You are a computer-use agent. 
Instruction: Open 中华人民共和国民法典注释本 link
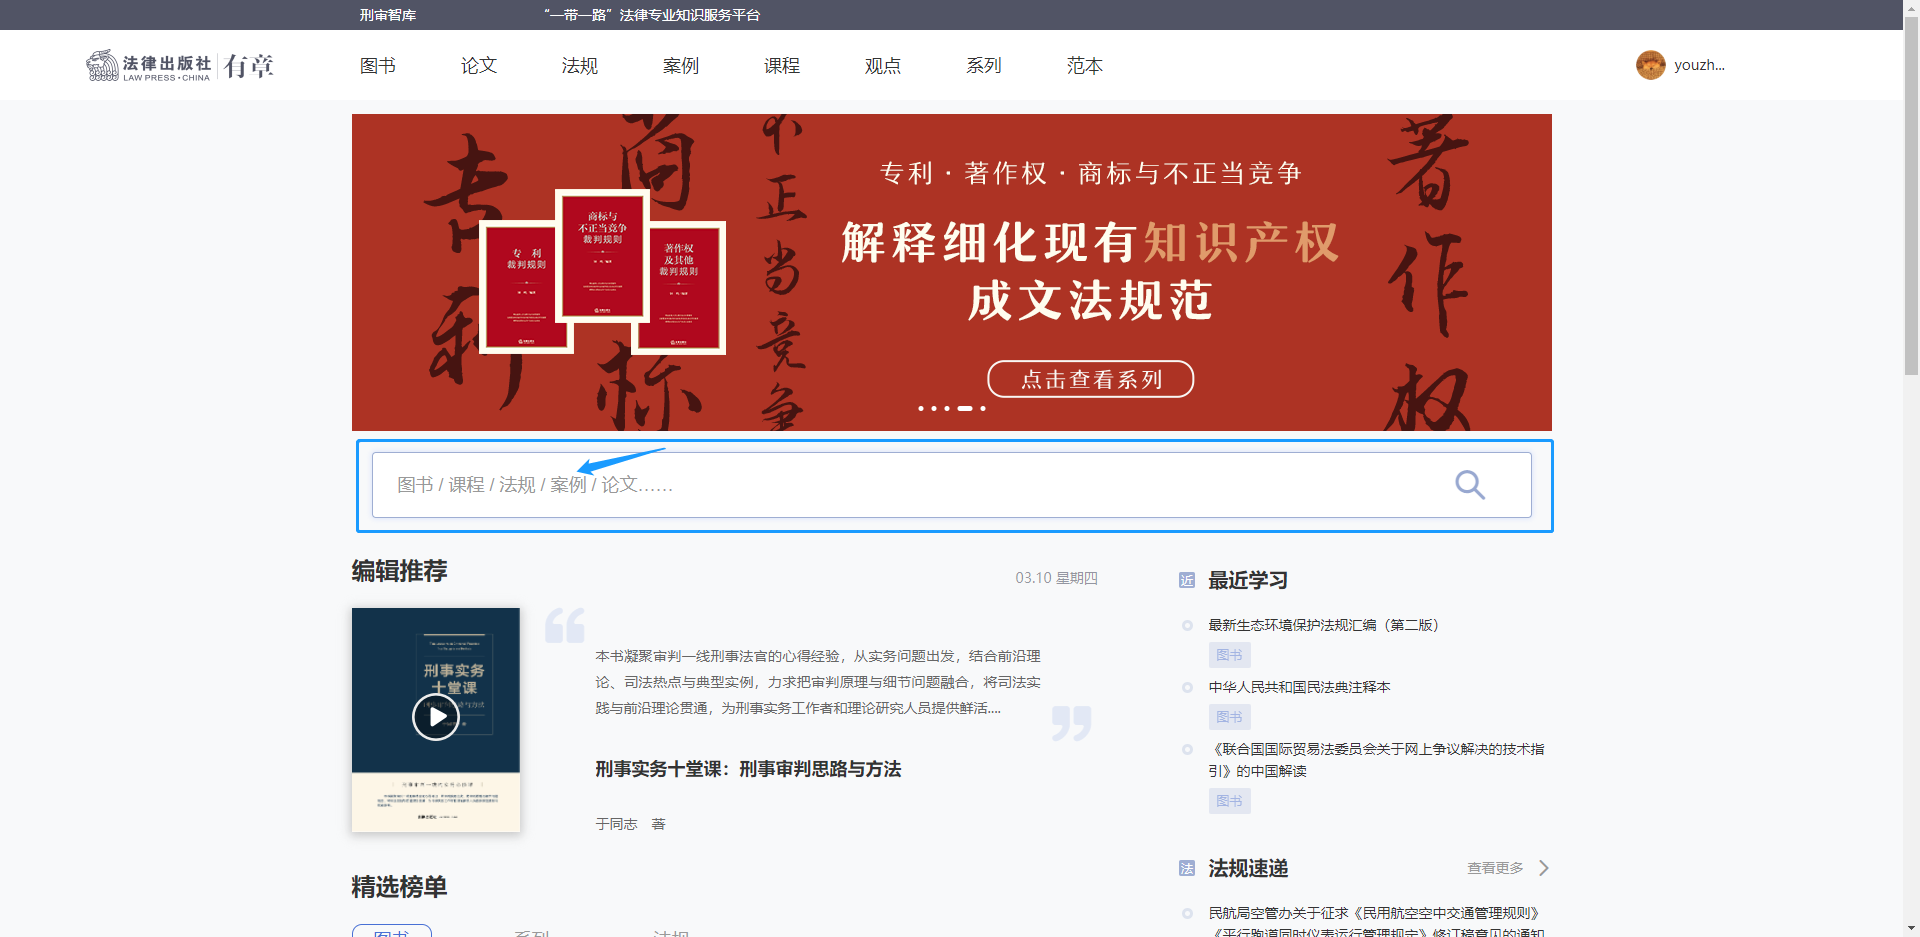[x=1299, y=687]
